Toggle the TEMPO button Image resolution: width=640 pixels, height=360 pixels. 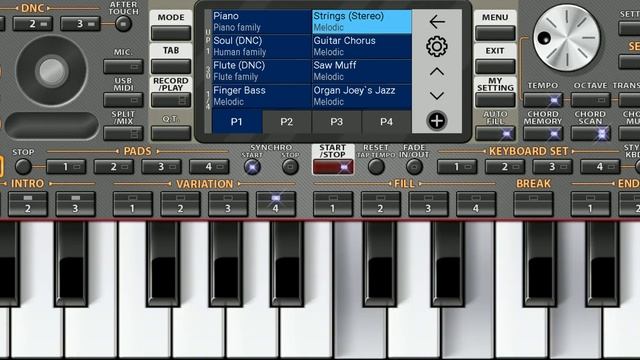(x=543, y=100)
